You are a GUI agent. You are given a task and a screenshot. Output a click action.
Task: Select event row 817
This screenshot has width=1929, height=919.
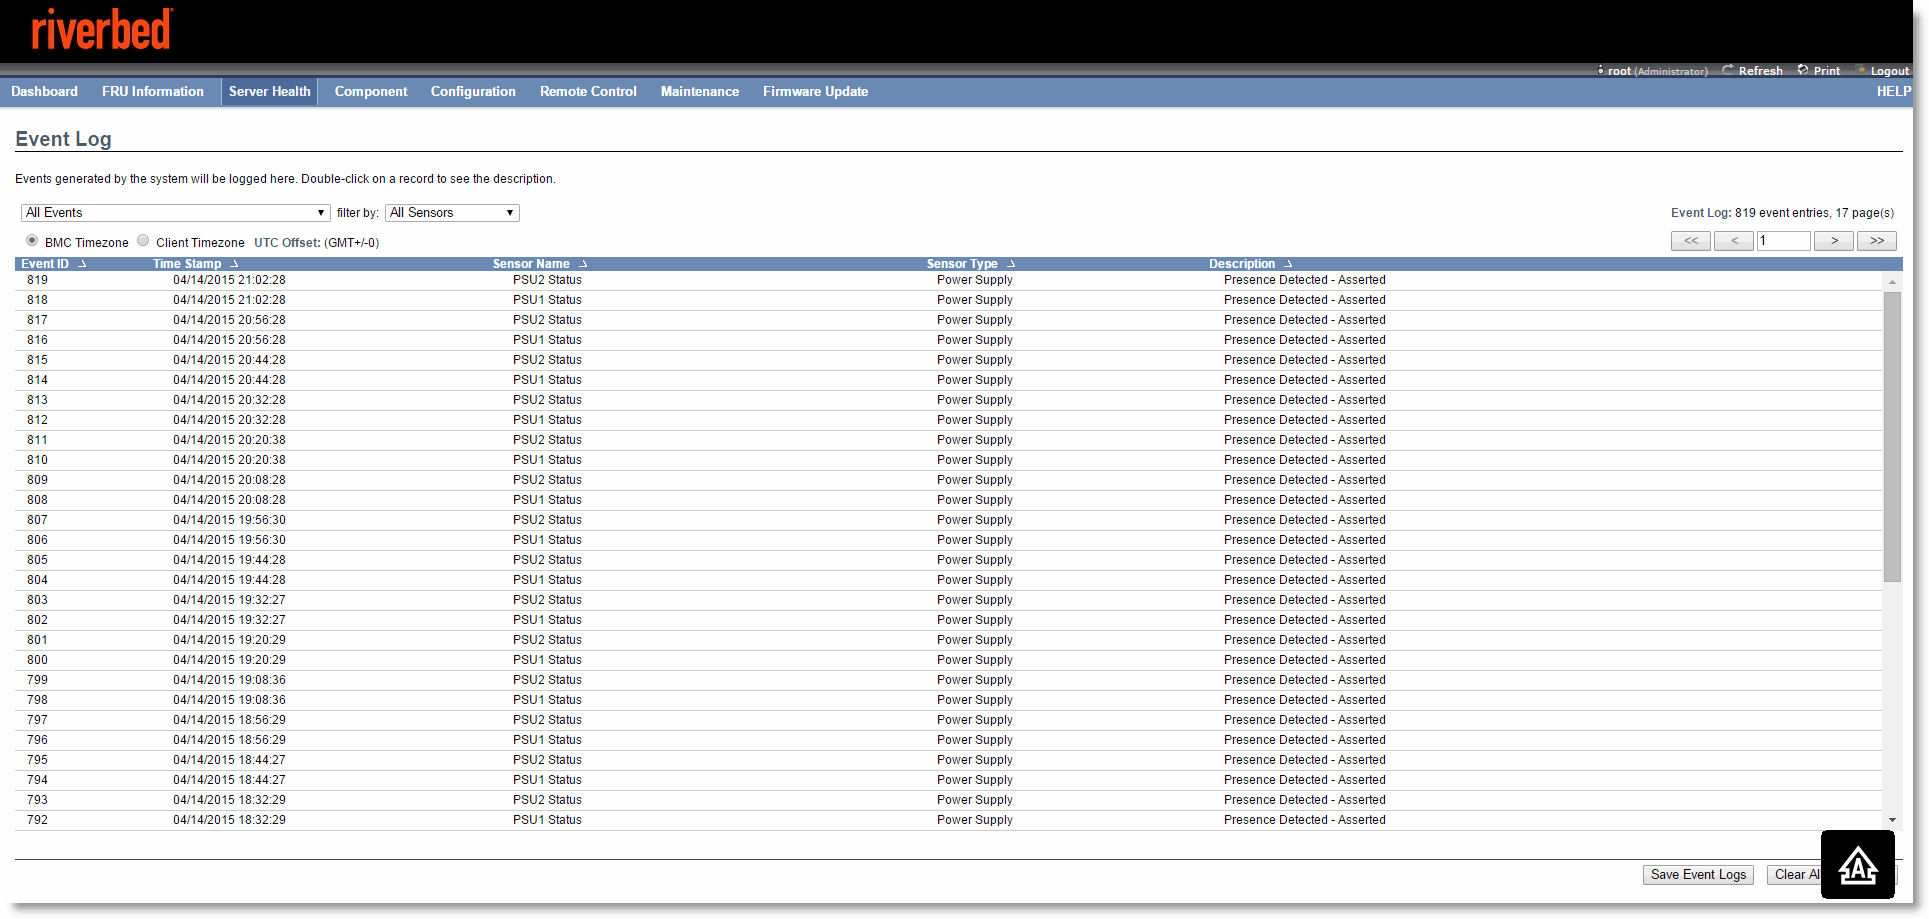pos(948,320)
